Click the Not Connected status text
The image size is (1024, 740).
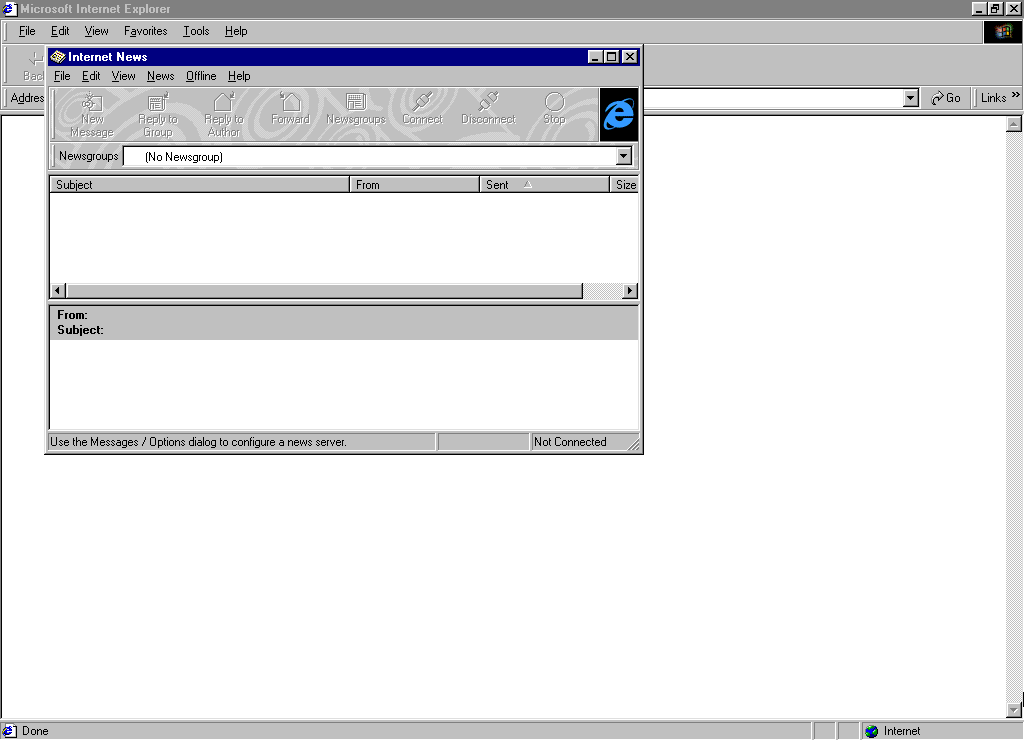tap(570, 442)
